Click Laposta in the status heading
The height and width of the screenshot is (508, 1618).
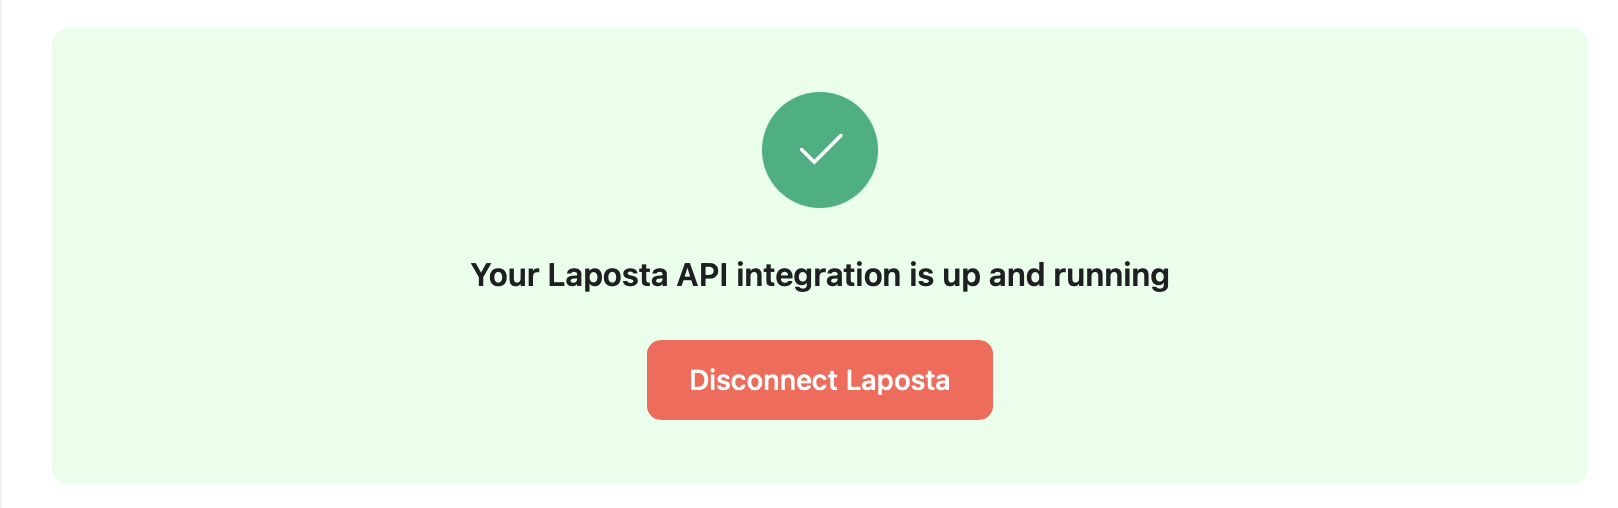point(608,276)
